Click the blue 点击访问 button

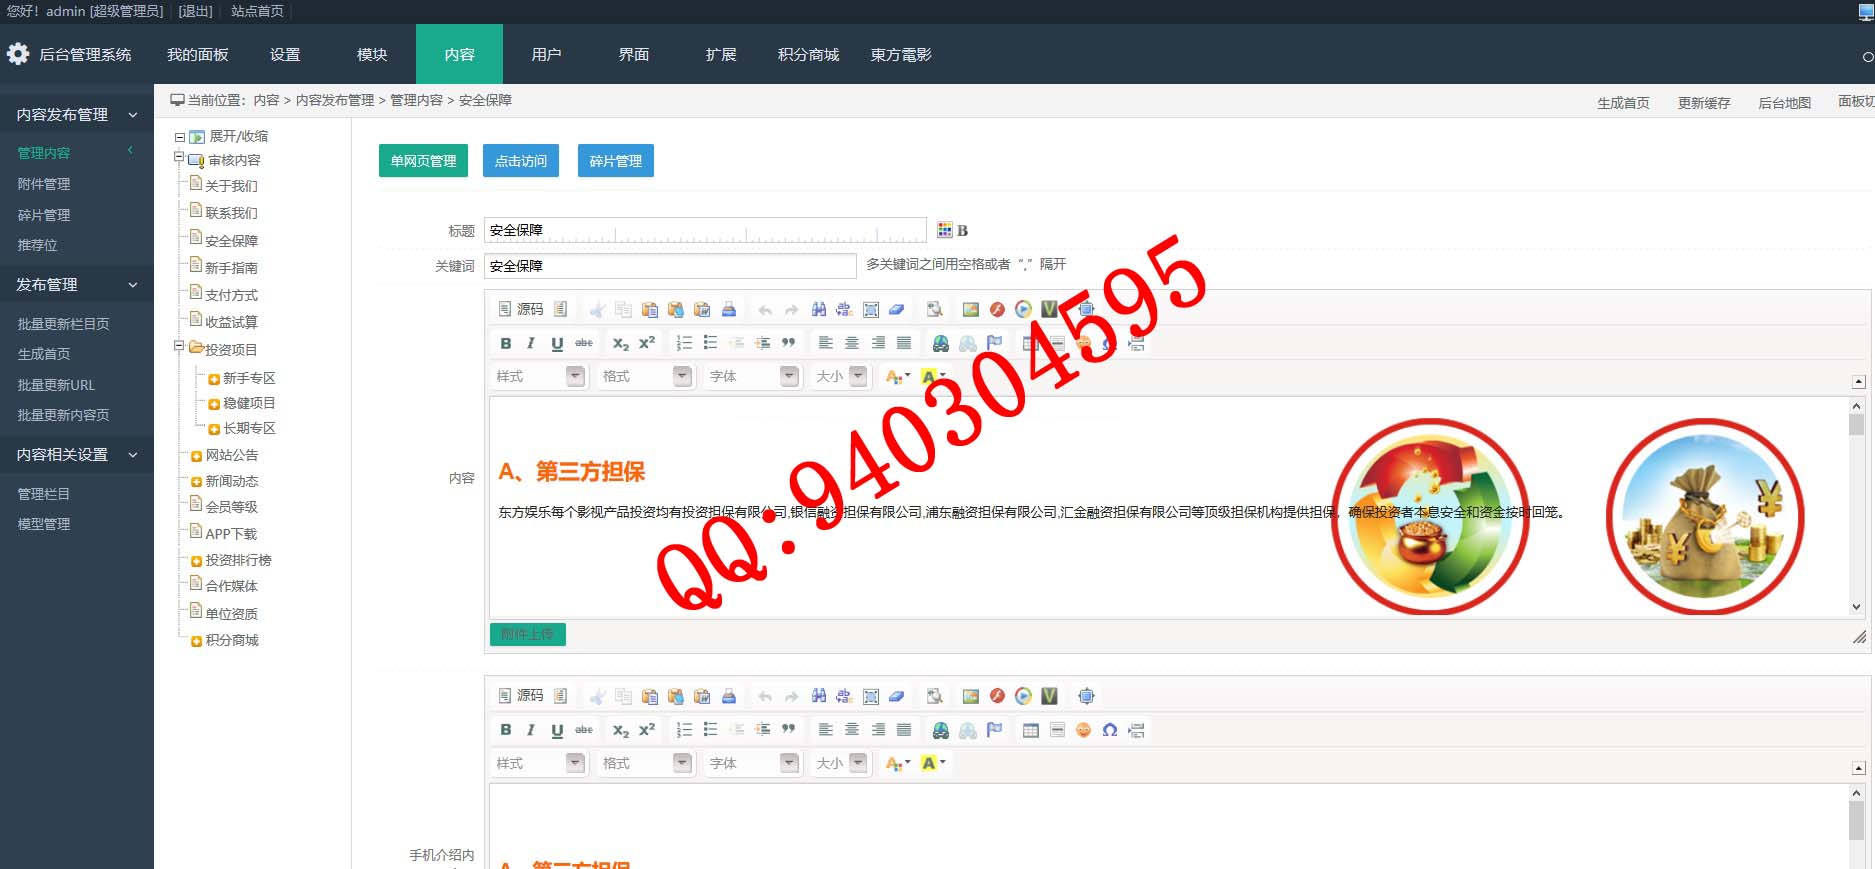(520, 161)
